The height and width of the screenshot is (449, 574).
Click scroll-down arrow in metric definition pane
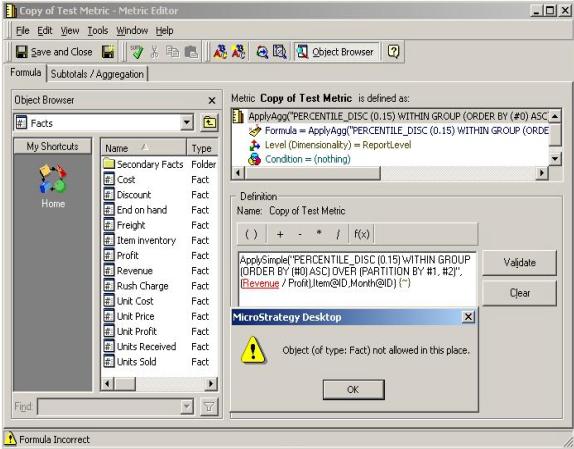[x=555, y=159]
